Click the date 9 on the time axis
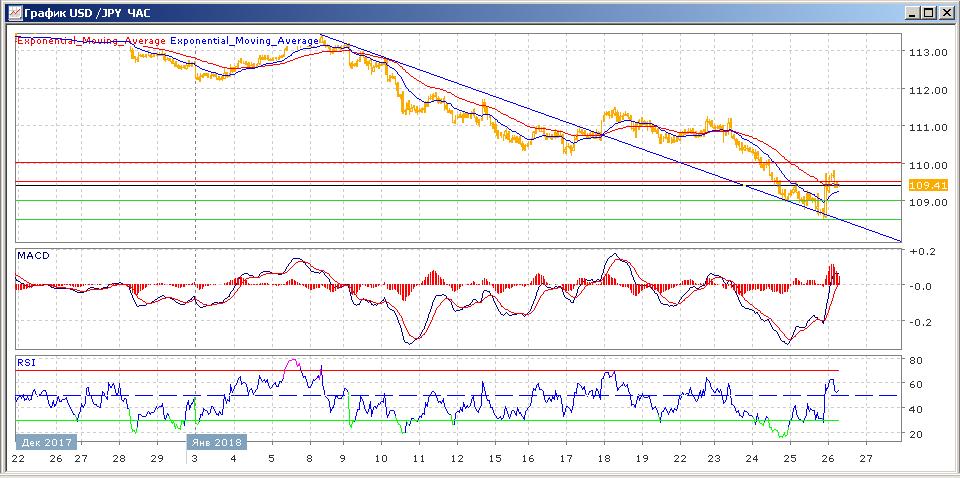 tap(342, 458)
